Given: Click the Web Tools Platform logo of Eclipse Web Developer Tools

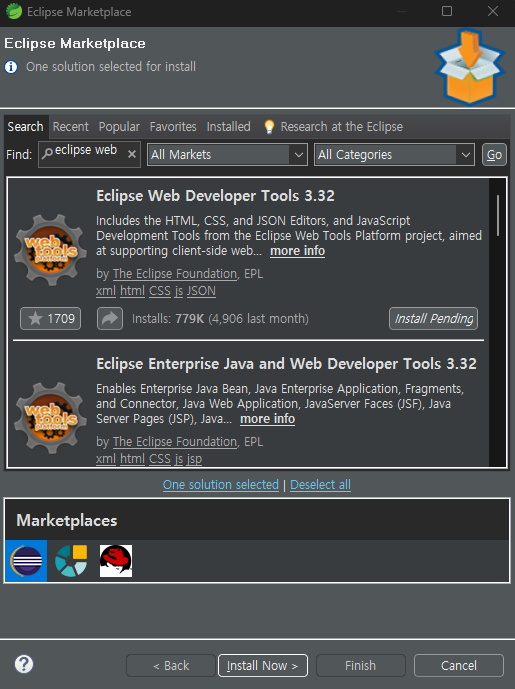Looking at the screenshot, I should coord(51,250).
